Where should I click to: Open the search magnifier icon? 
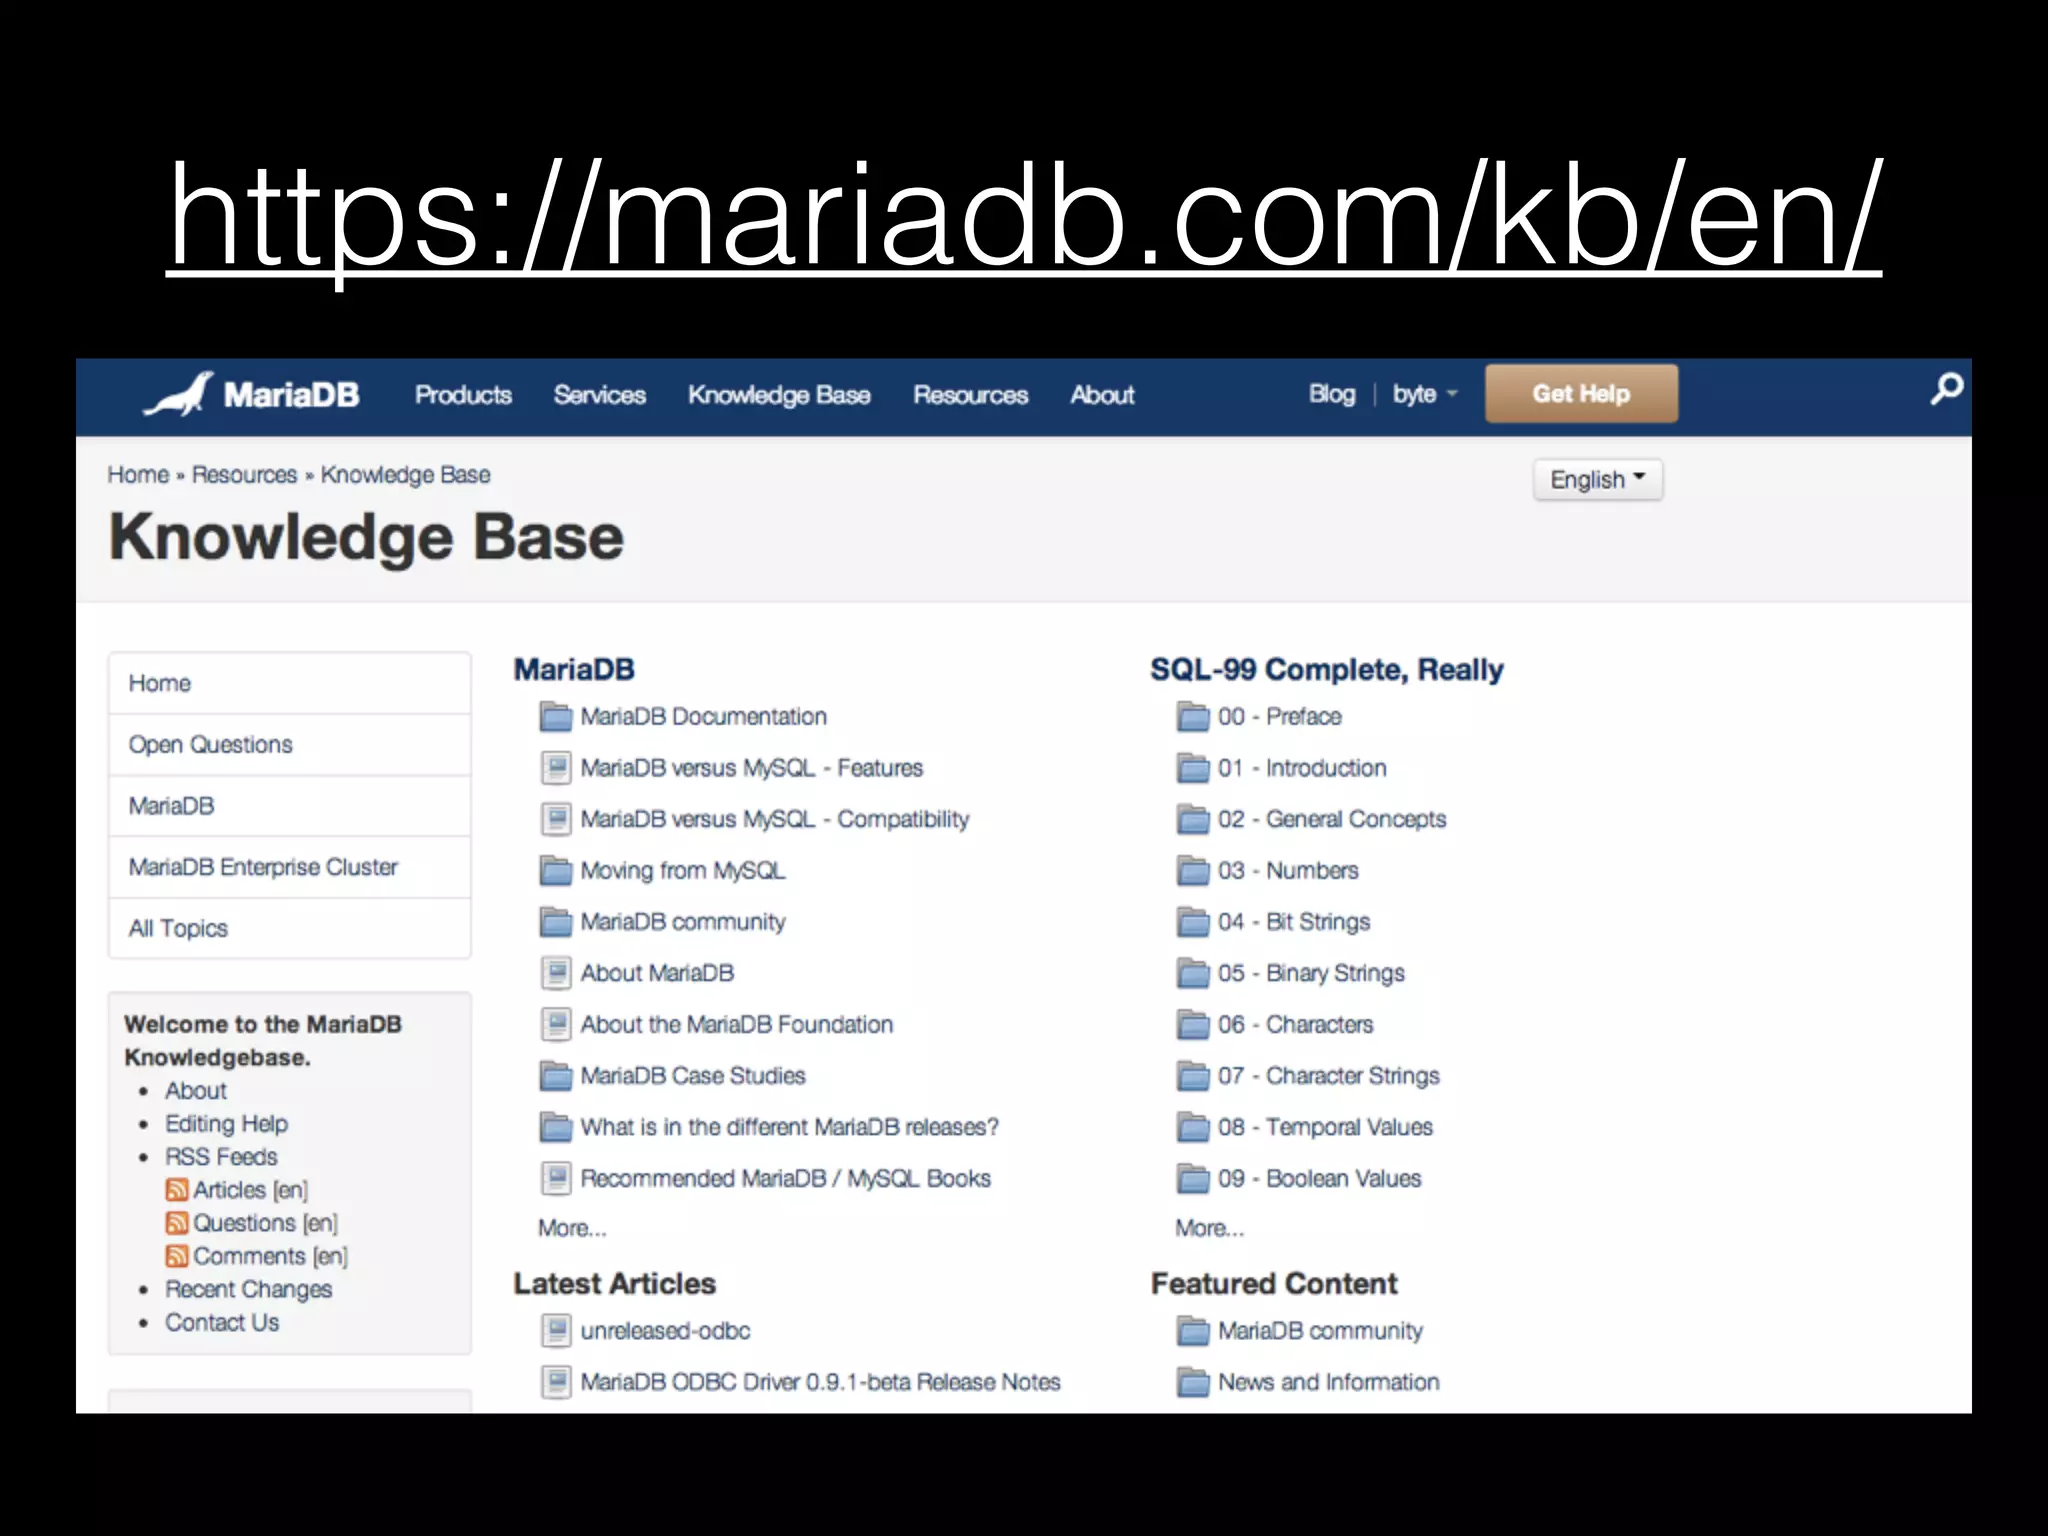1946,389
